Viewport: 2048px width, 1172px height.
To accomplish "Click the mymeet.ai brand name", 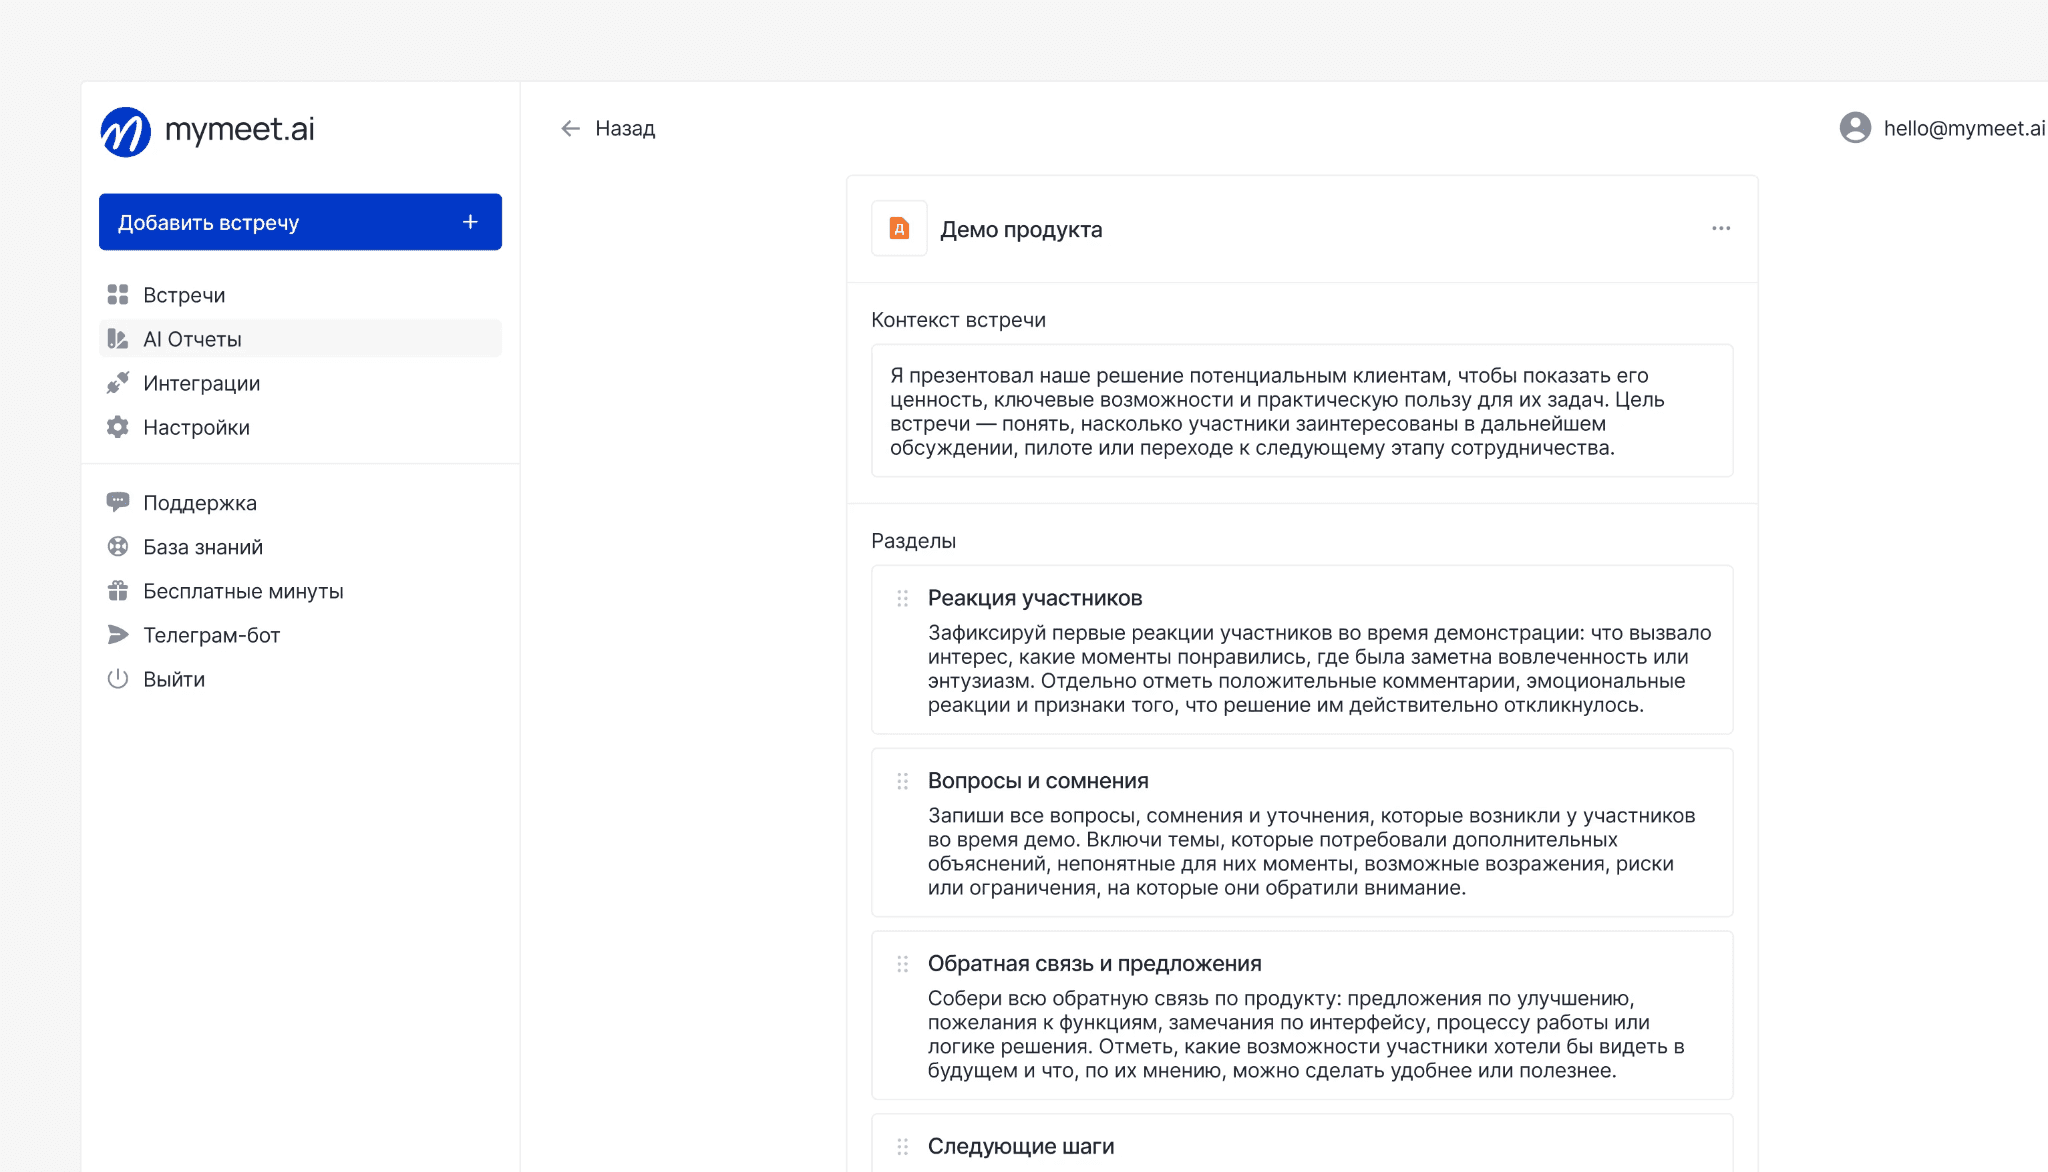I will pyautogui.click(x=239, y=129).
